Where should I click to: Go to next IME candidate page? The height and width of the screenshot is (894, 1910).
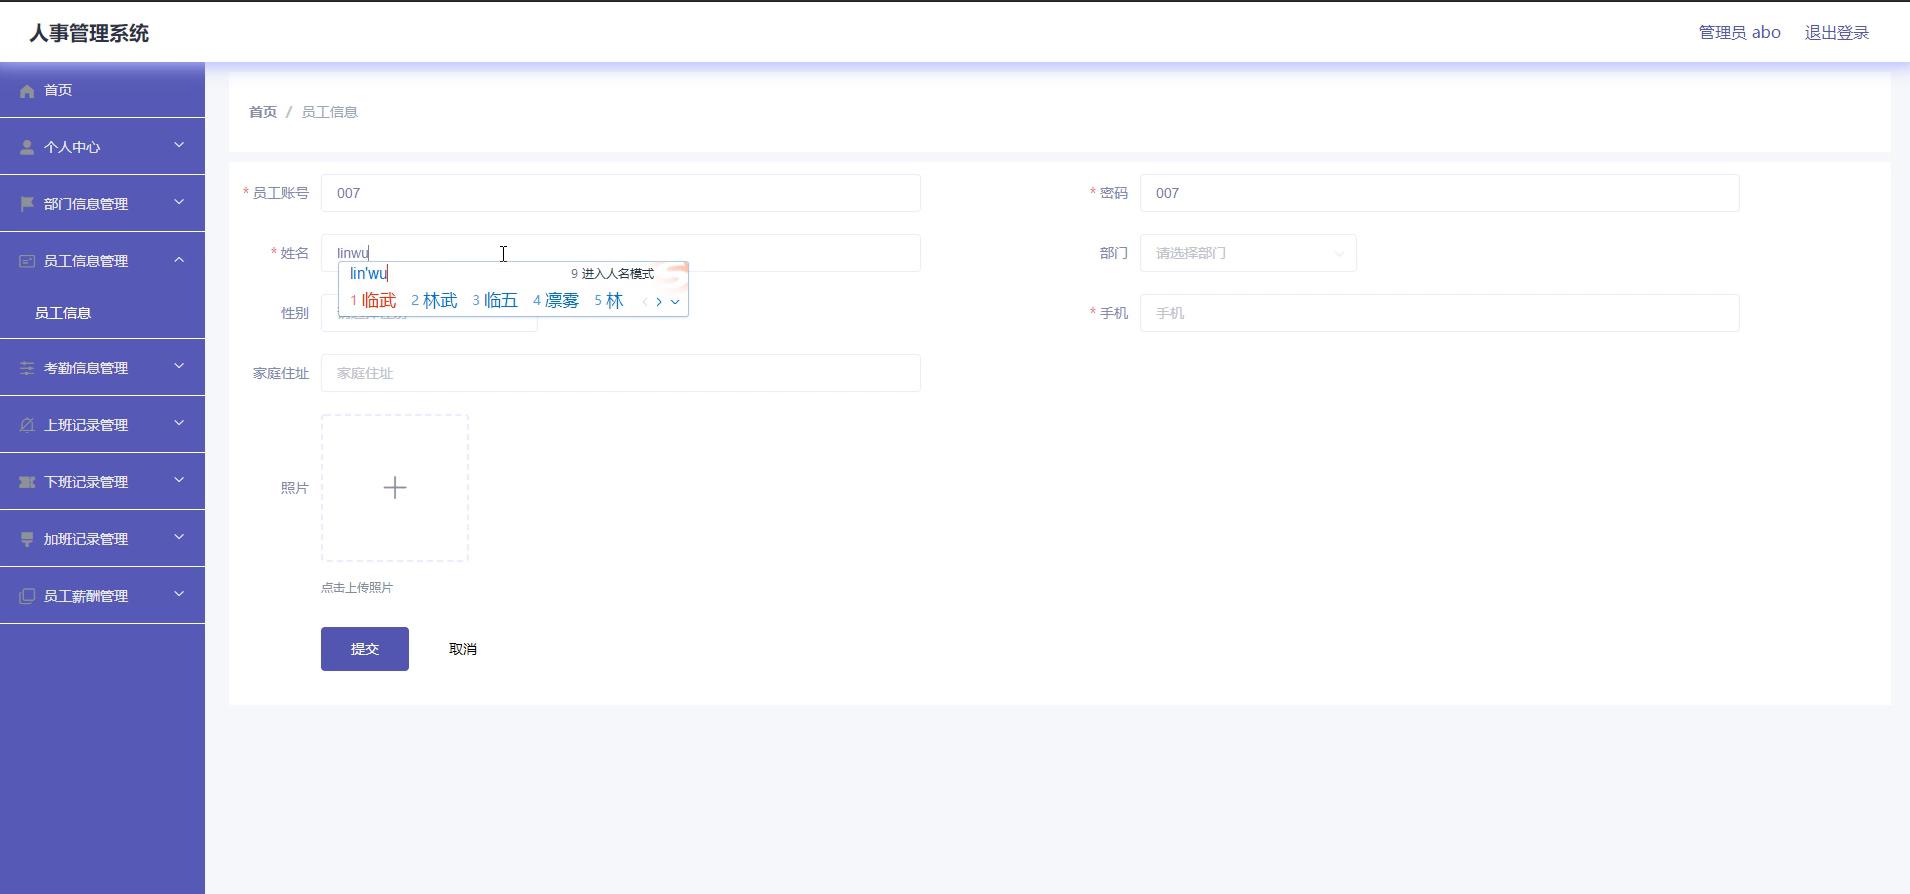pos(659,301)
